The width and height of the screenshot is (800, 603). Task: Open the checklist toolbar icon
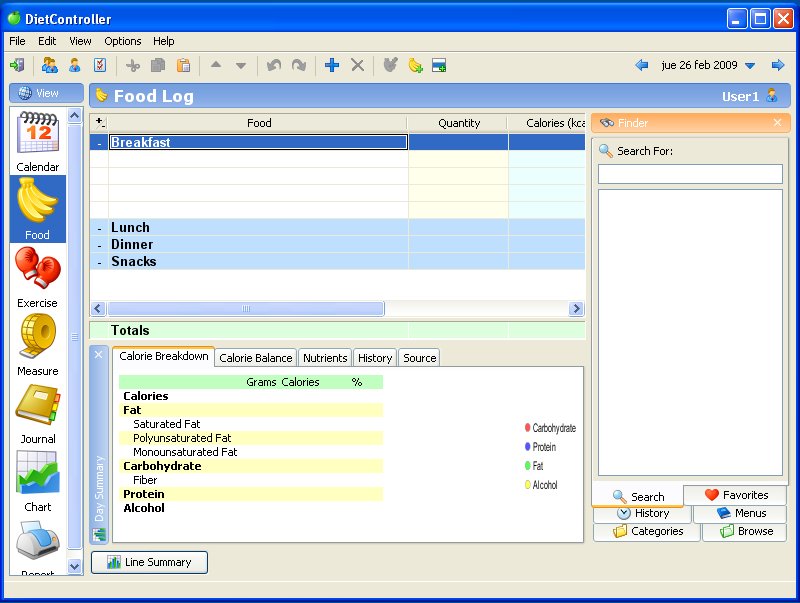point(100,65)
